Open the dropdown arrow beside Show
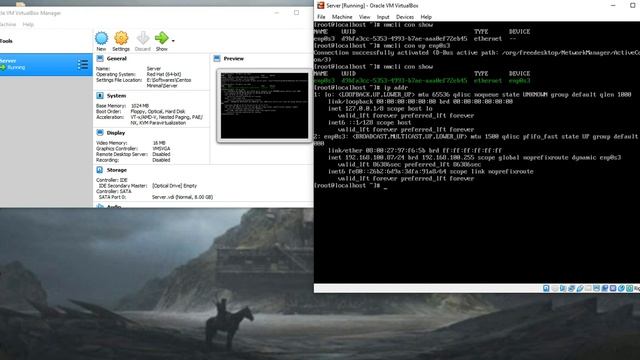640x360 pixels. (x=173, y=41)
